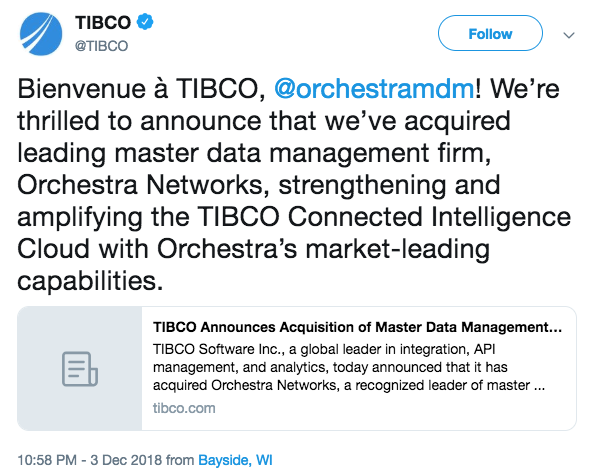Viewport: 589px width, 476px height.
Task: Click 'TIBCO Software Inc.' in card summary
Action: pyautogui.click(x=218, y=349)
